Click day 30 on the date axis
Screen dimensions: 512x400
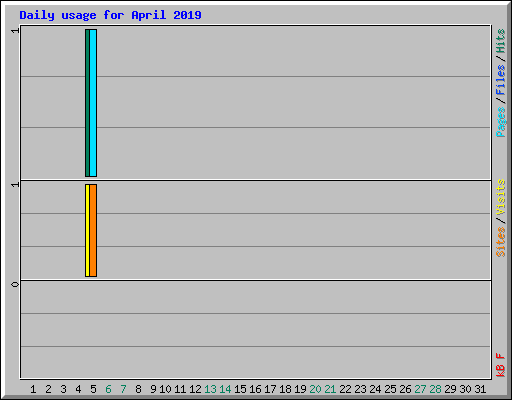tap(465, 389)
